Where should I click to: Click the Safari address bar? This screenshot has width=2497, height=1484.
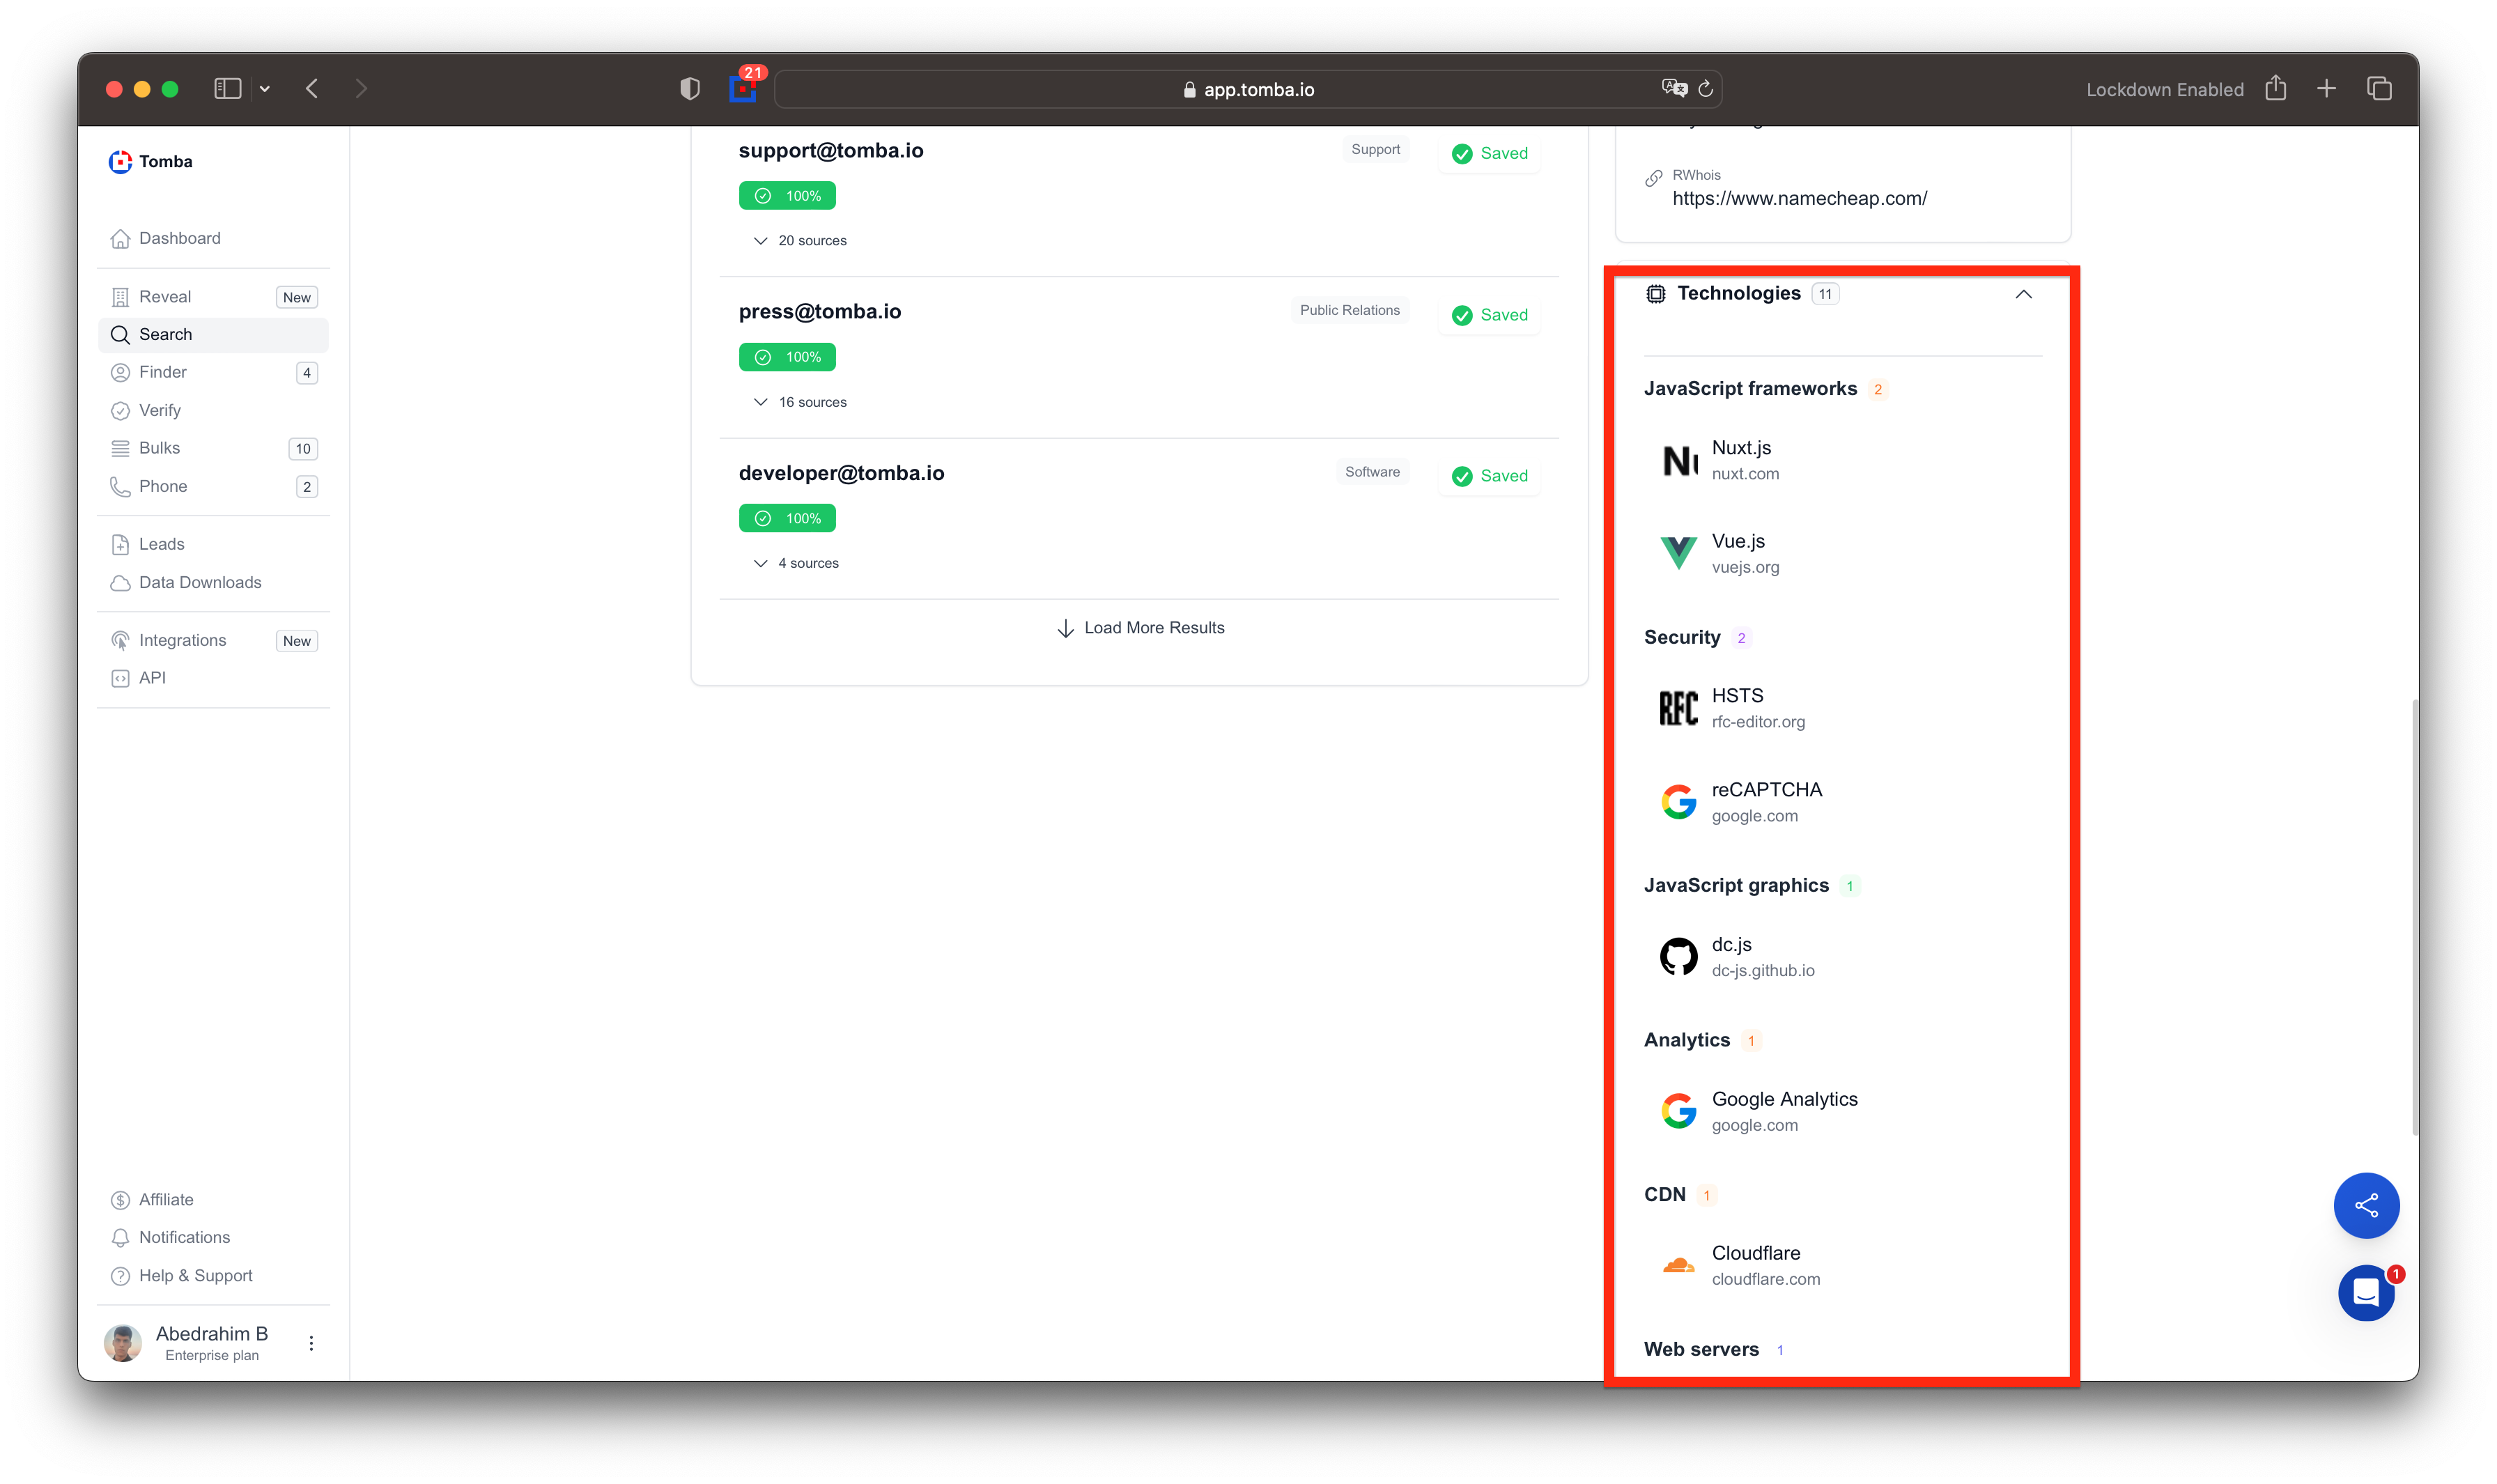(x=1247, y=89)
